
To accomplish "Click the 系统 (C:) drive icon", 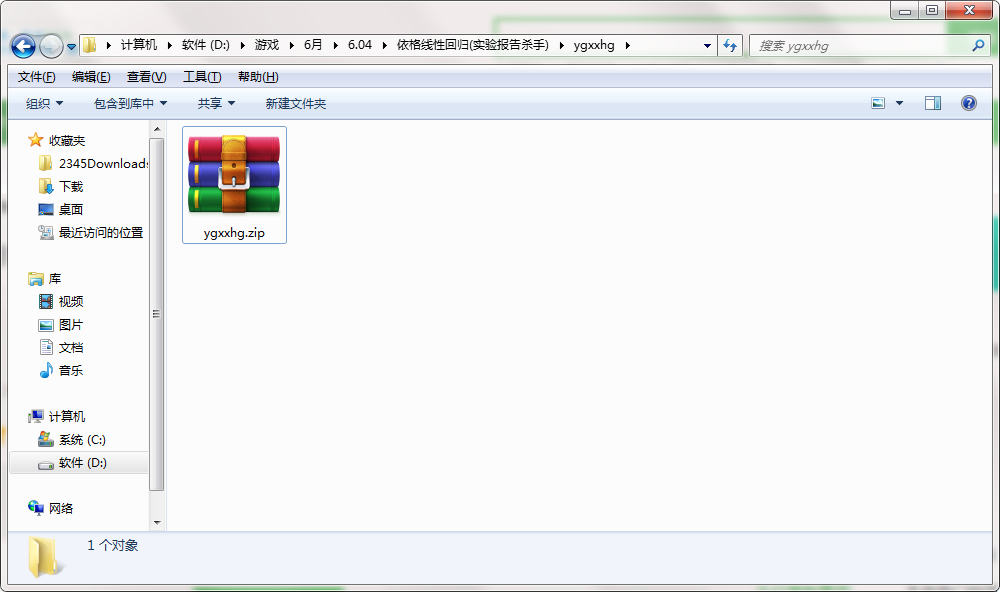I will [45, 439].
